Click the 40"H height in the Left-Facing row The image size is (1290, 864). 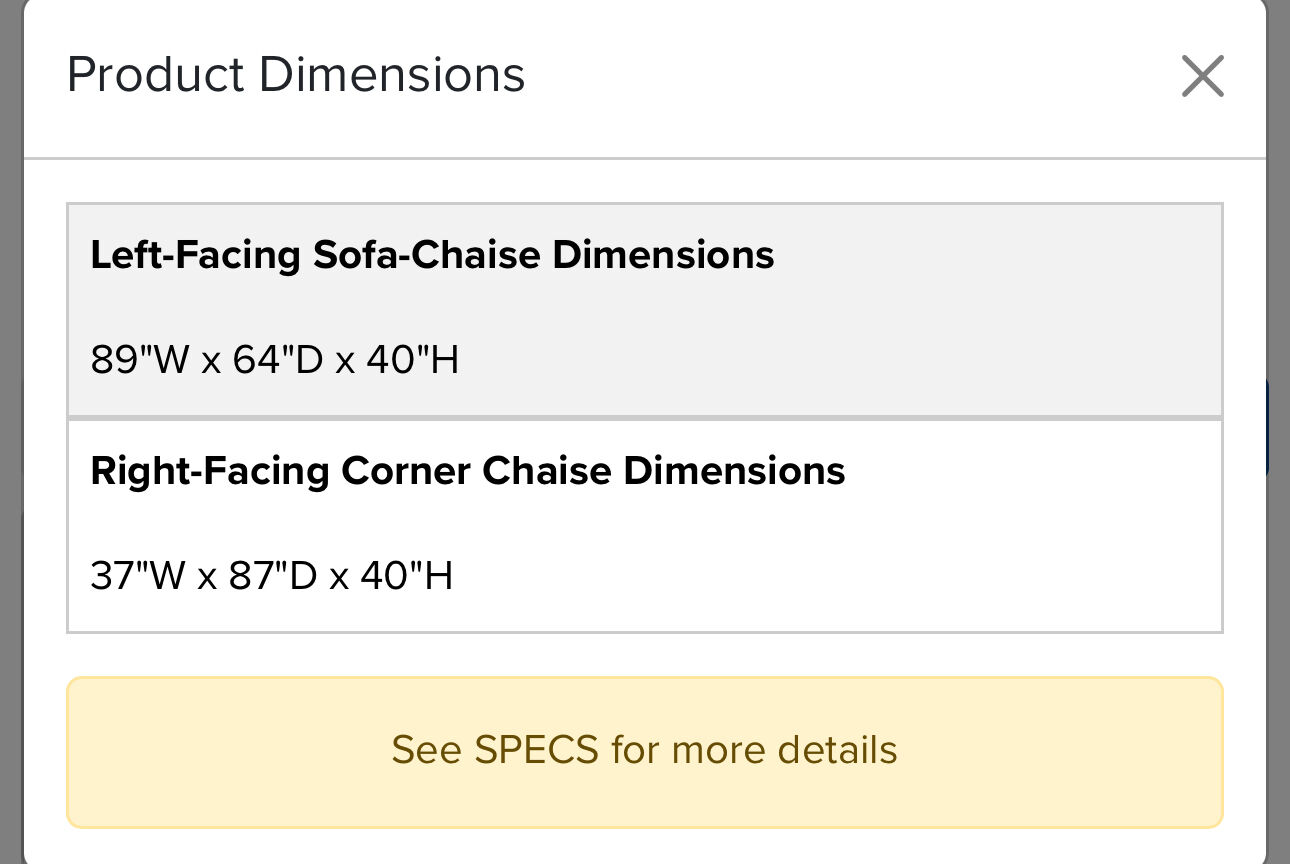(412, 360)
